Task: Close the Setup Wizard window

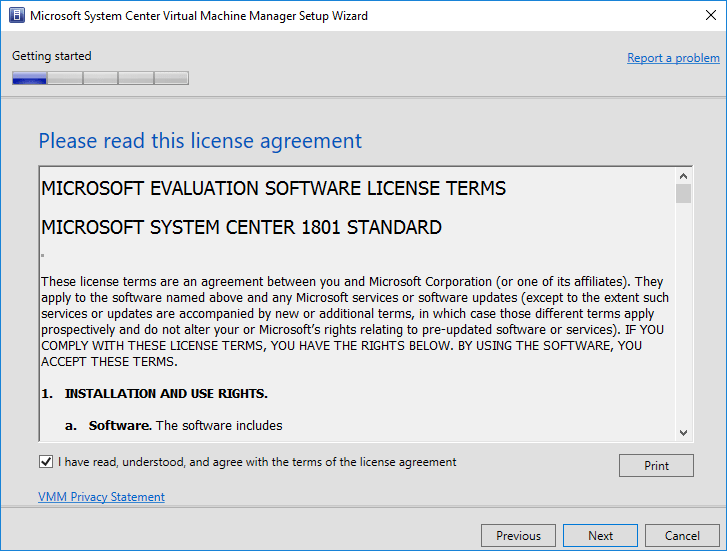Action: [710, 15]
